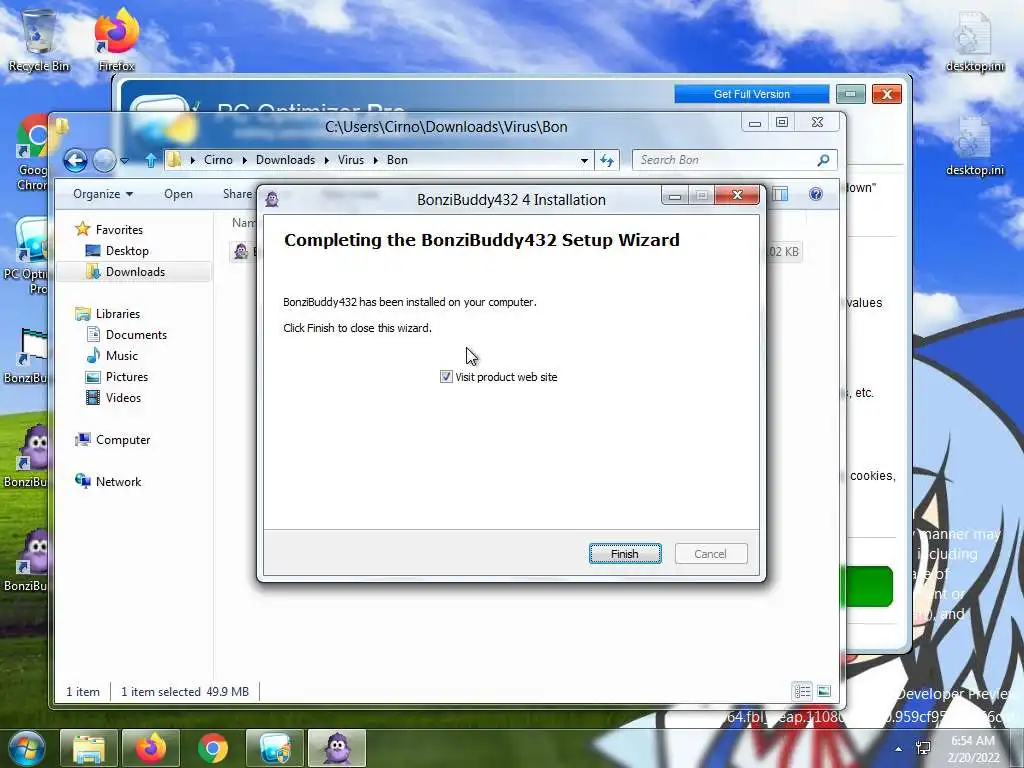Click PC Optimizer Pro on the taskbar
The height and width of the screenshot is (768, 1024).
[x=275, y=748]
